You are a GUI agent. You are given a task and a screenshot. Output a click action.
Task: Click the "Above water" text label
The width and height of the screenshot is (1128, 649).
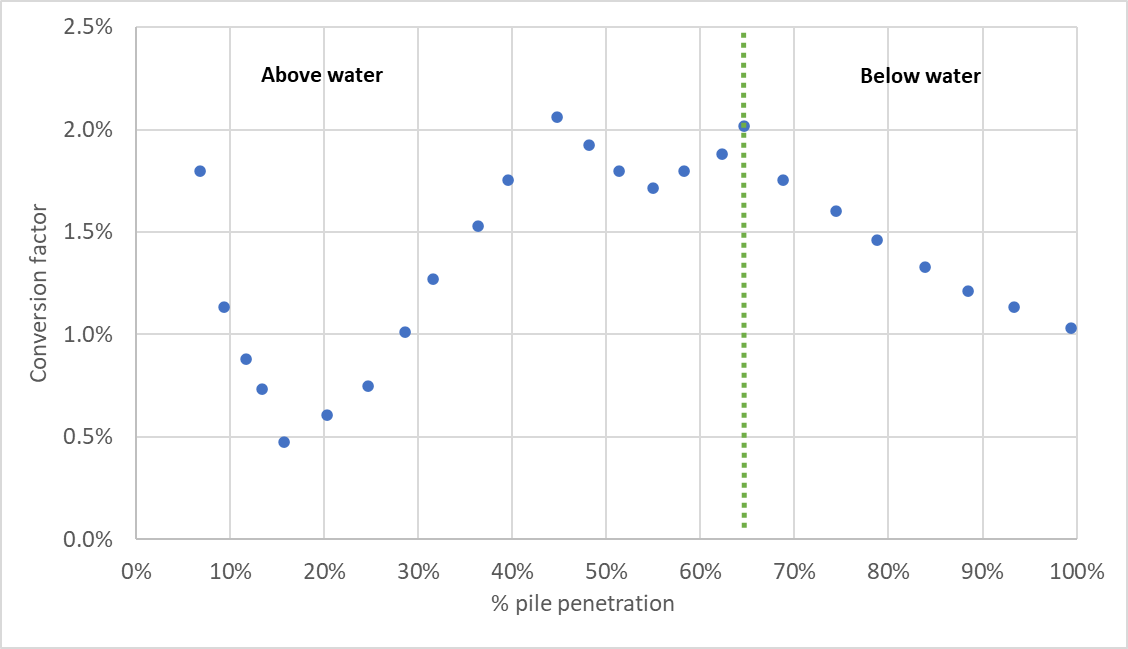click(x=321, y=75)
